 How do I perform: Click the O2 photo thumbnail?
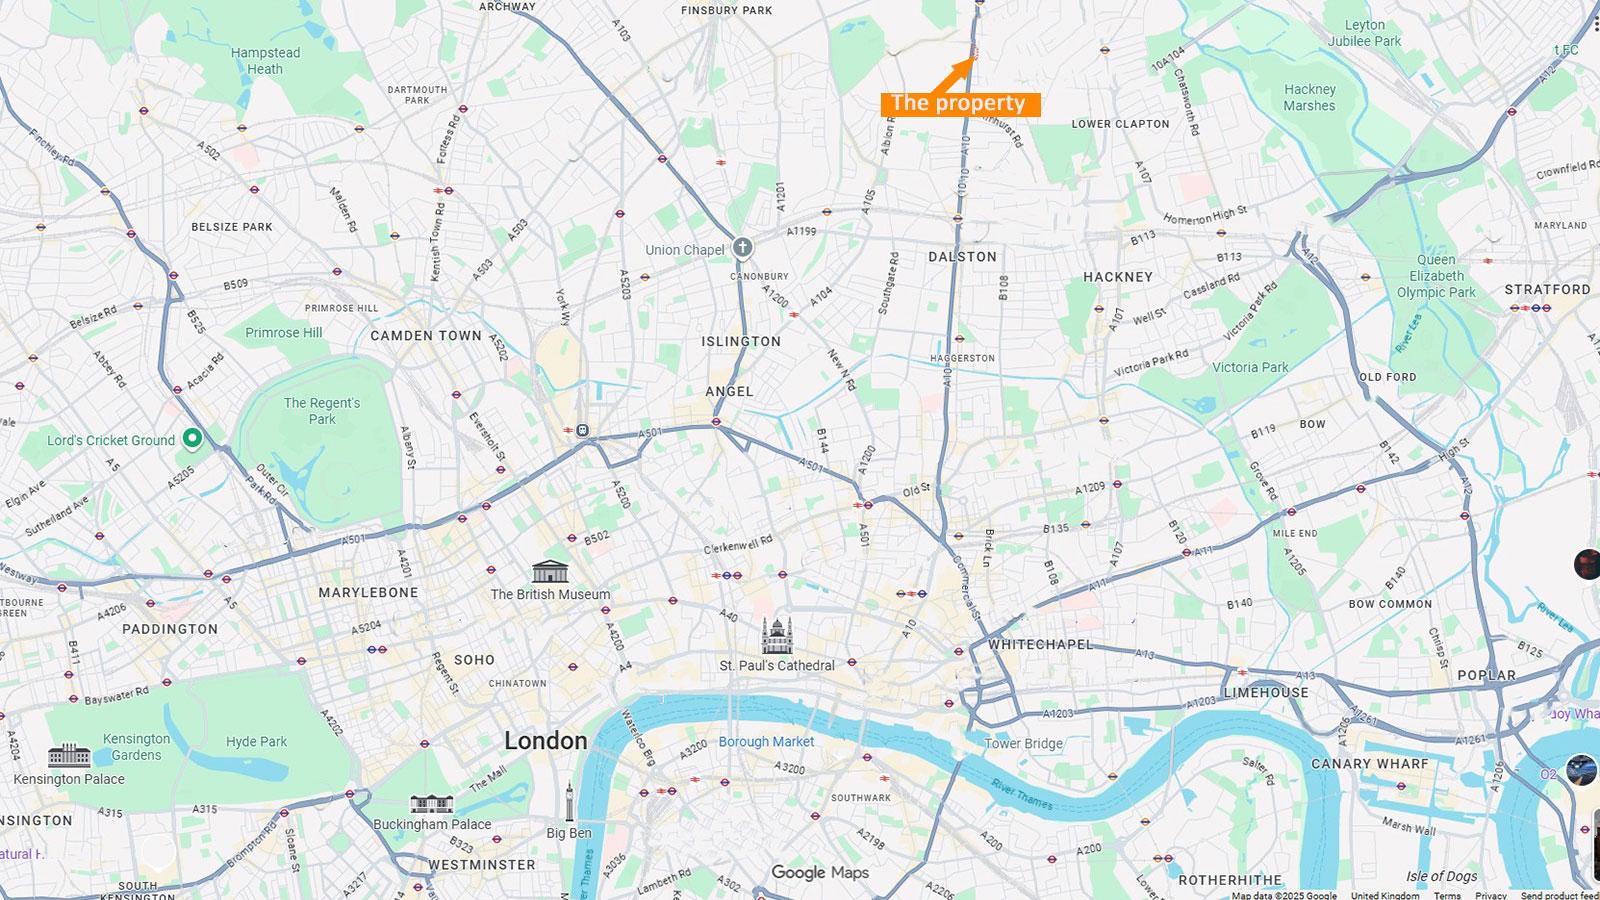[x=1581, y=770]
